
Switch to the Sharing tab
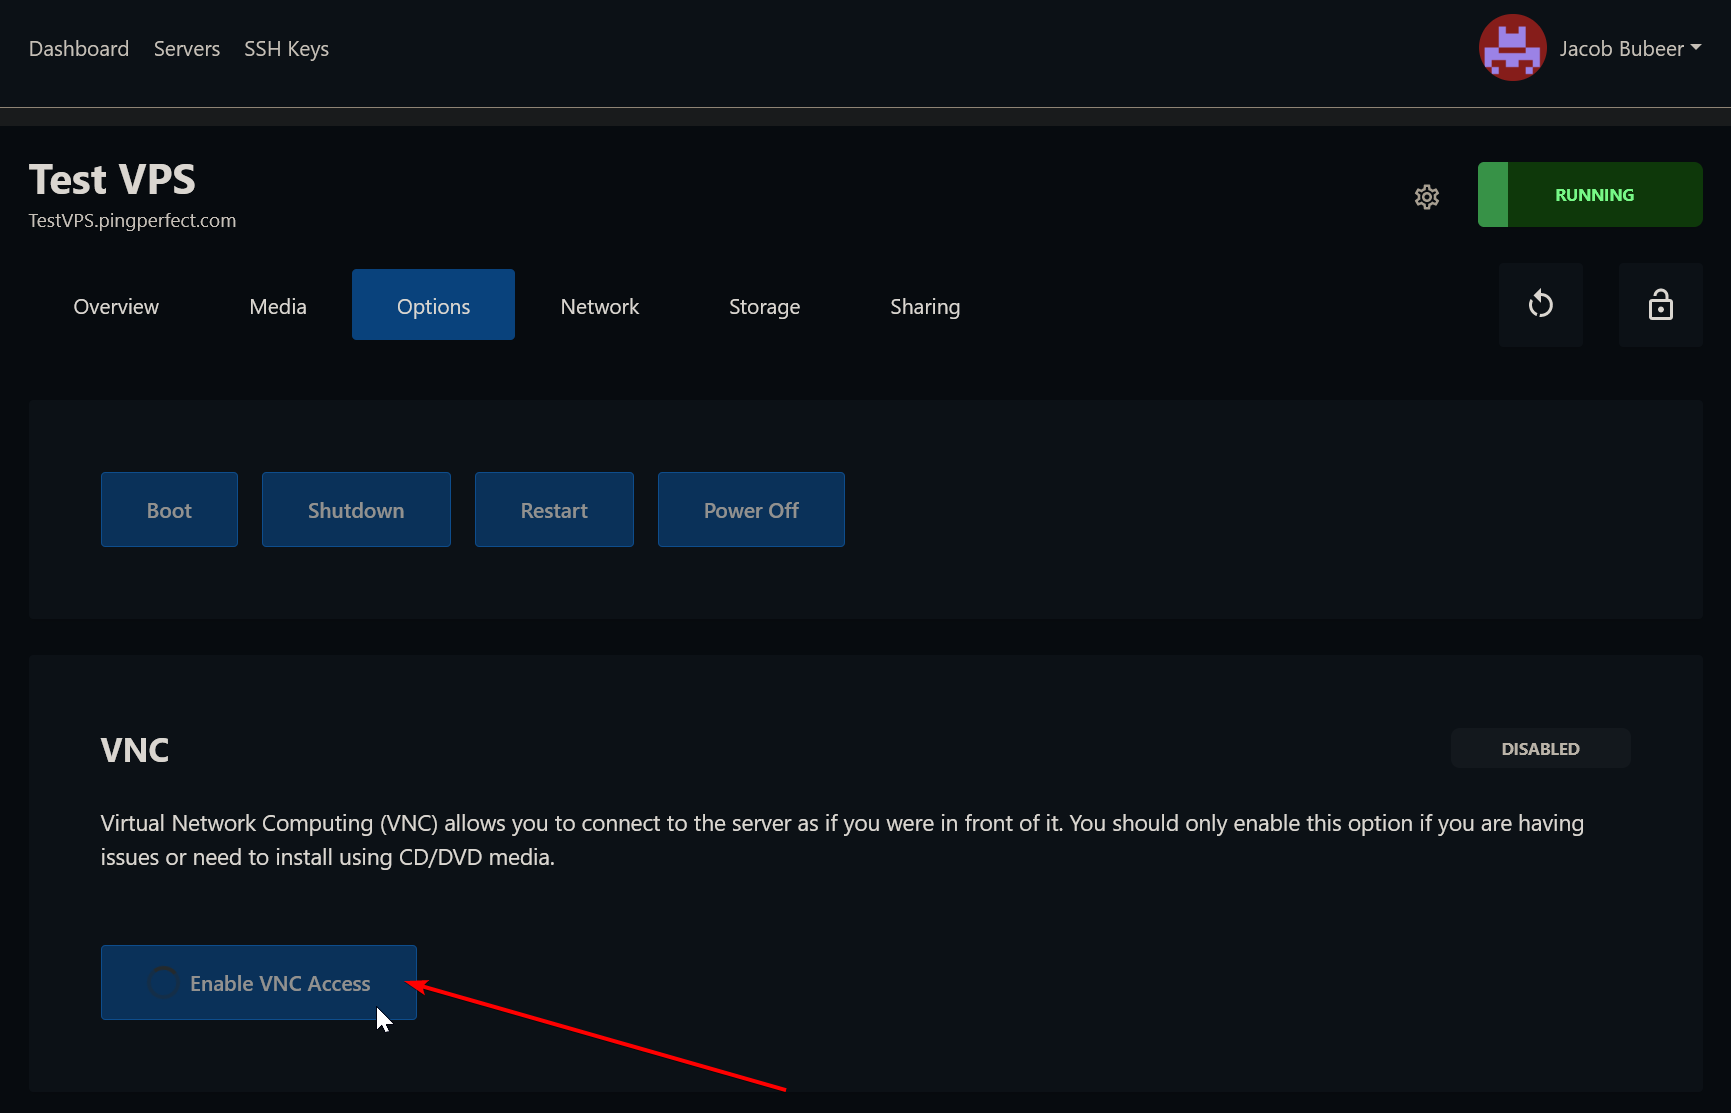(924, 306)
